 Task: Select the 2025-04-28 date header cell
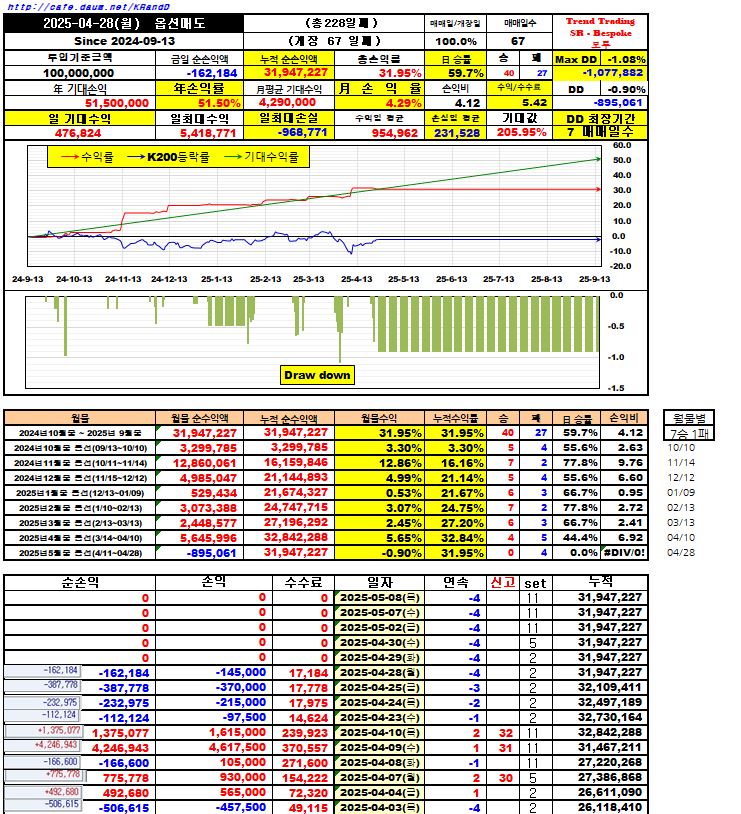(124, 23)
